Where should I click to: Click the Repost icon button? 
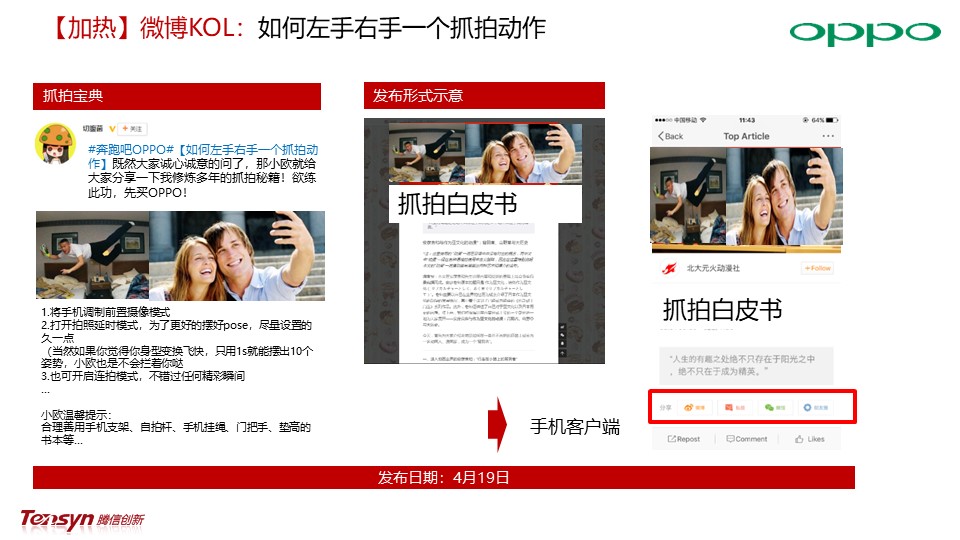[x=683, y=439]
